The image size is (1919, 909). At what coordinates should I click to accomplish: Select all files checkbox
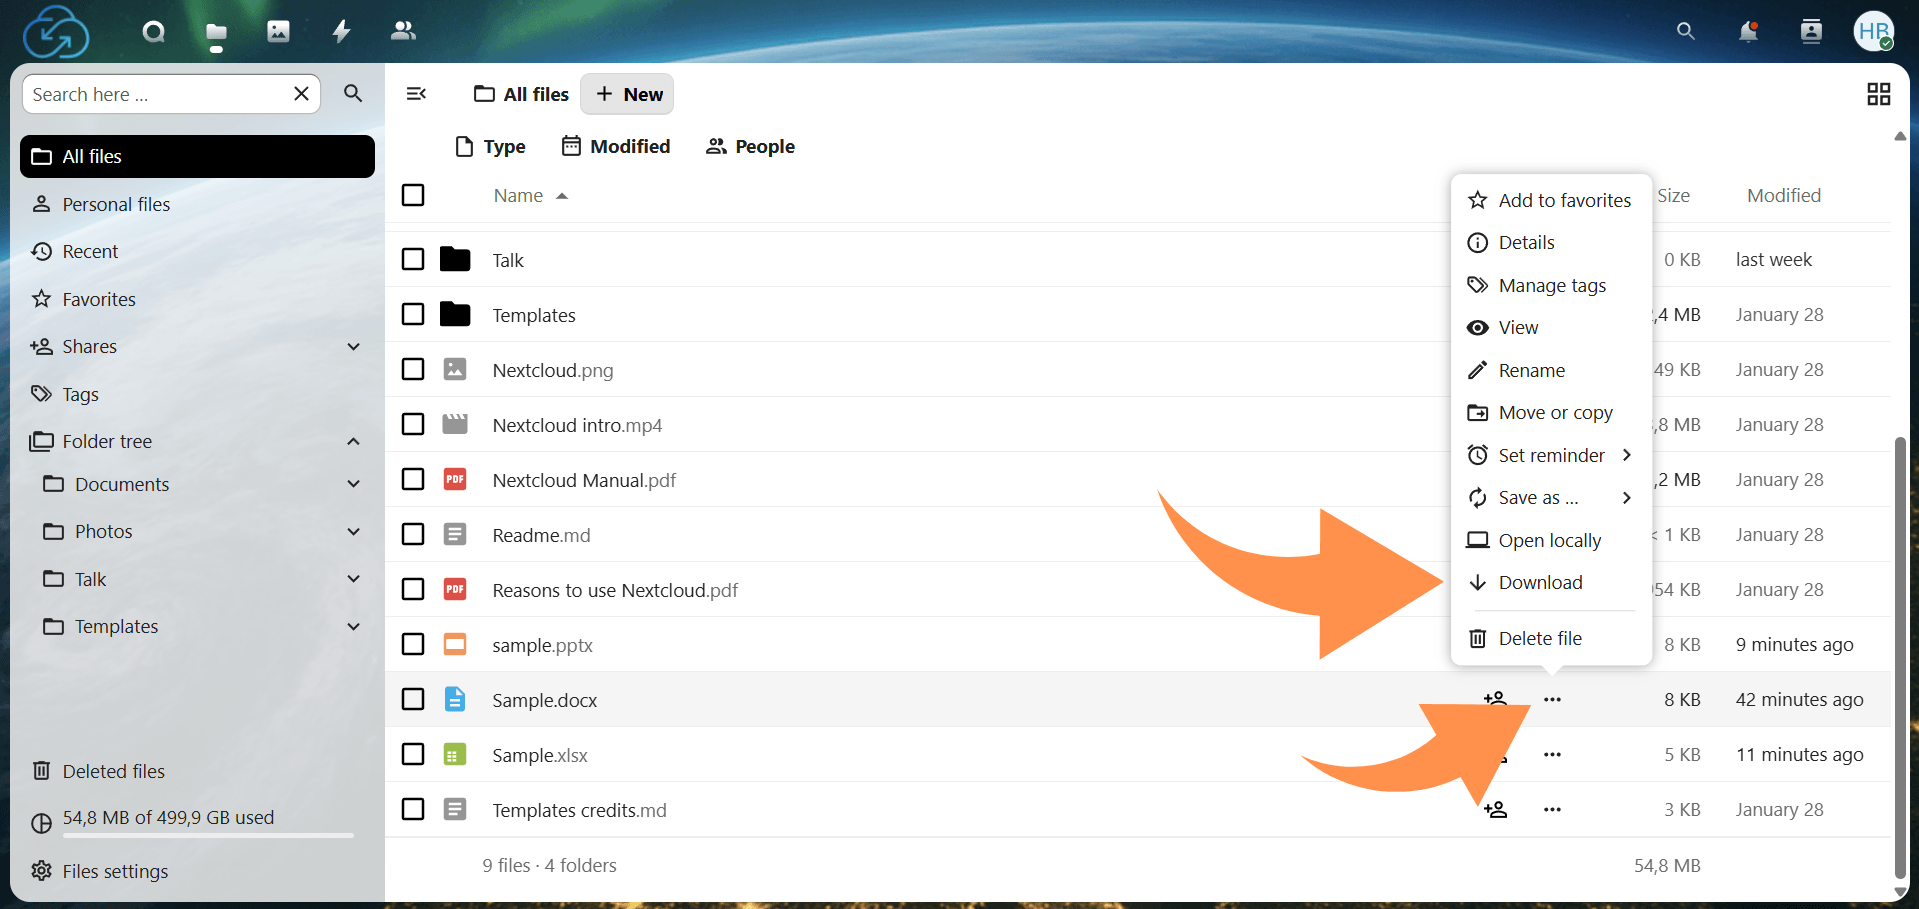(413, 195)
